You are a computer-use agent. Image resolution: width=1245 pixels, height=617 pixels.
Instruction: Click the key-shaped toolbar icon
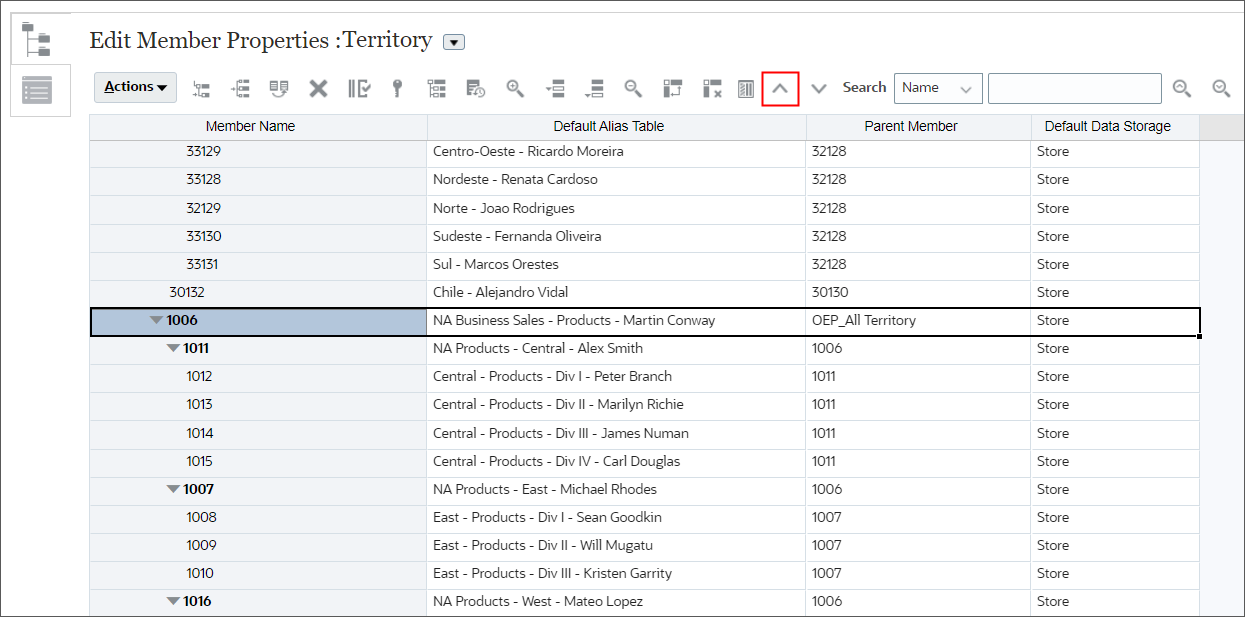[397, 88]
